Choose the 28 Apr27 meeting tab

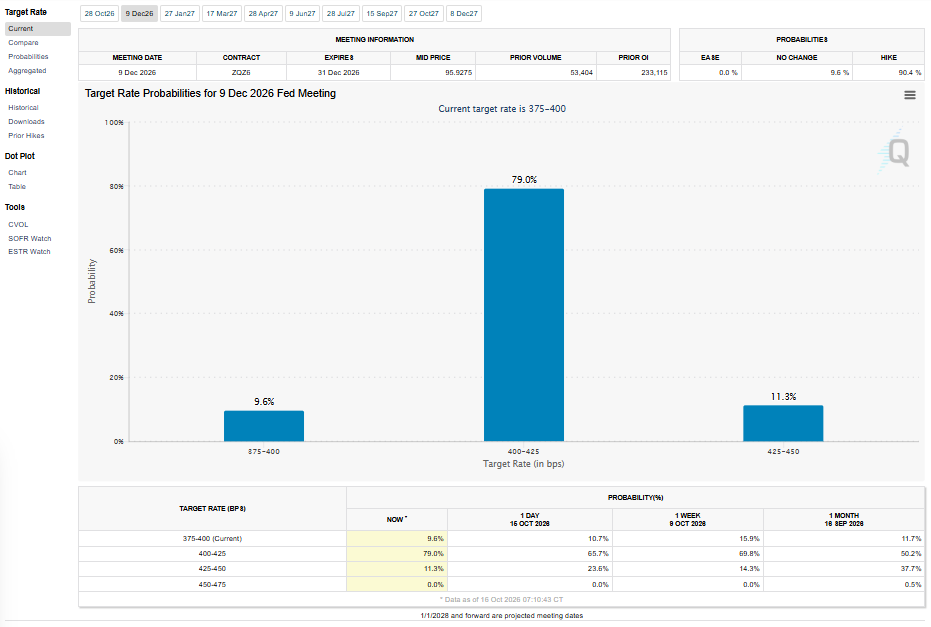click(x=264, y=14)
